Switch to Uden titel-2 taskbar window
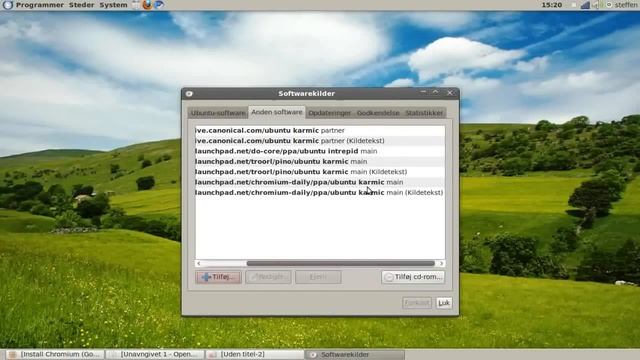 255,354
